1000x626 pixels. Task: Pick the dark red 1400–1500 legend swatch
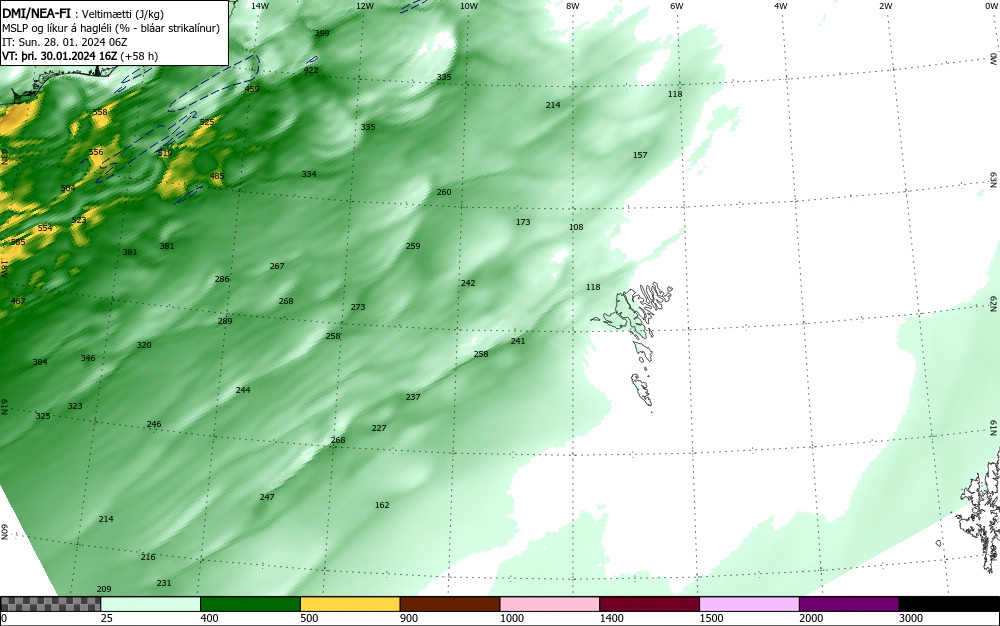[649, 604]
